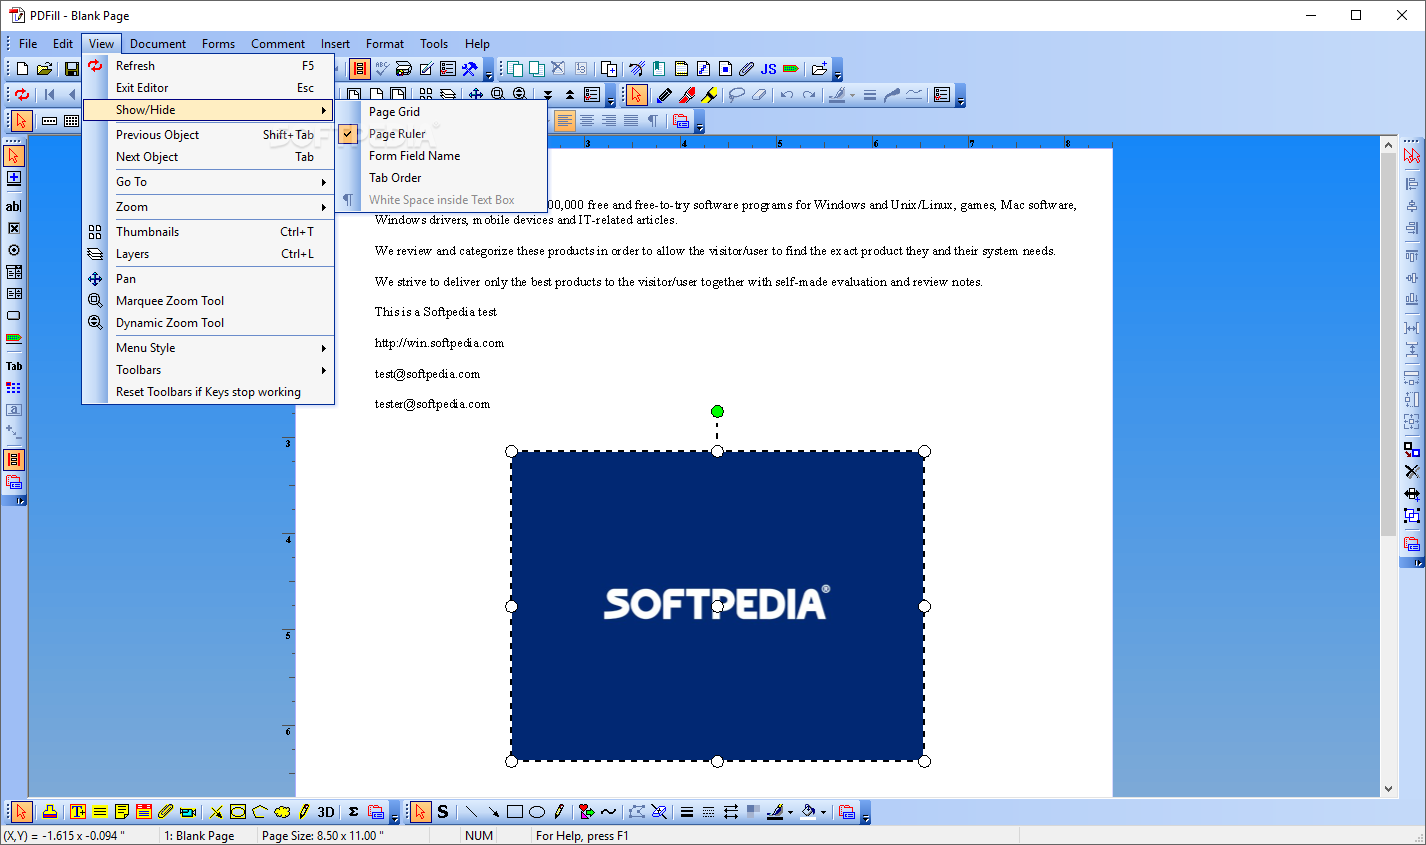This screenshot has height=845, width=1426.
Task: Click the Pan four-arrow icon in toolbar
Action: point(476,95)
